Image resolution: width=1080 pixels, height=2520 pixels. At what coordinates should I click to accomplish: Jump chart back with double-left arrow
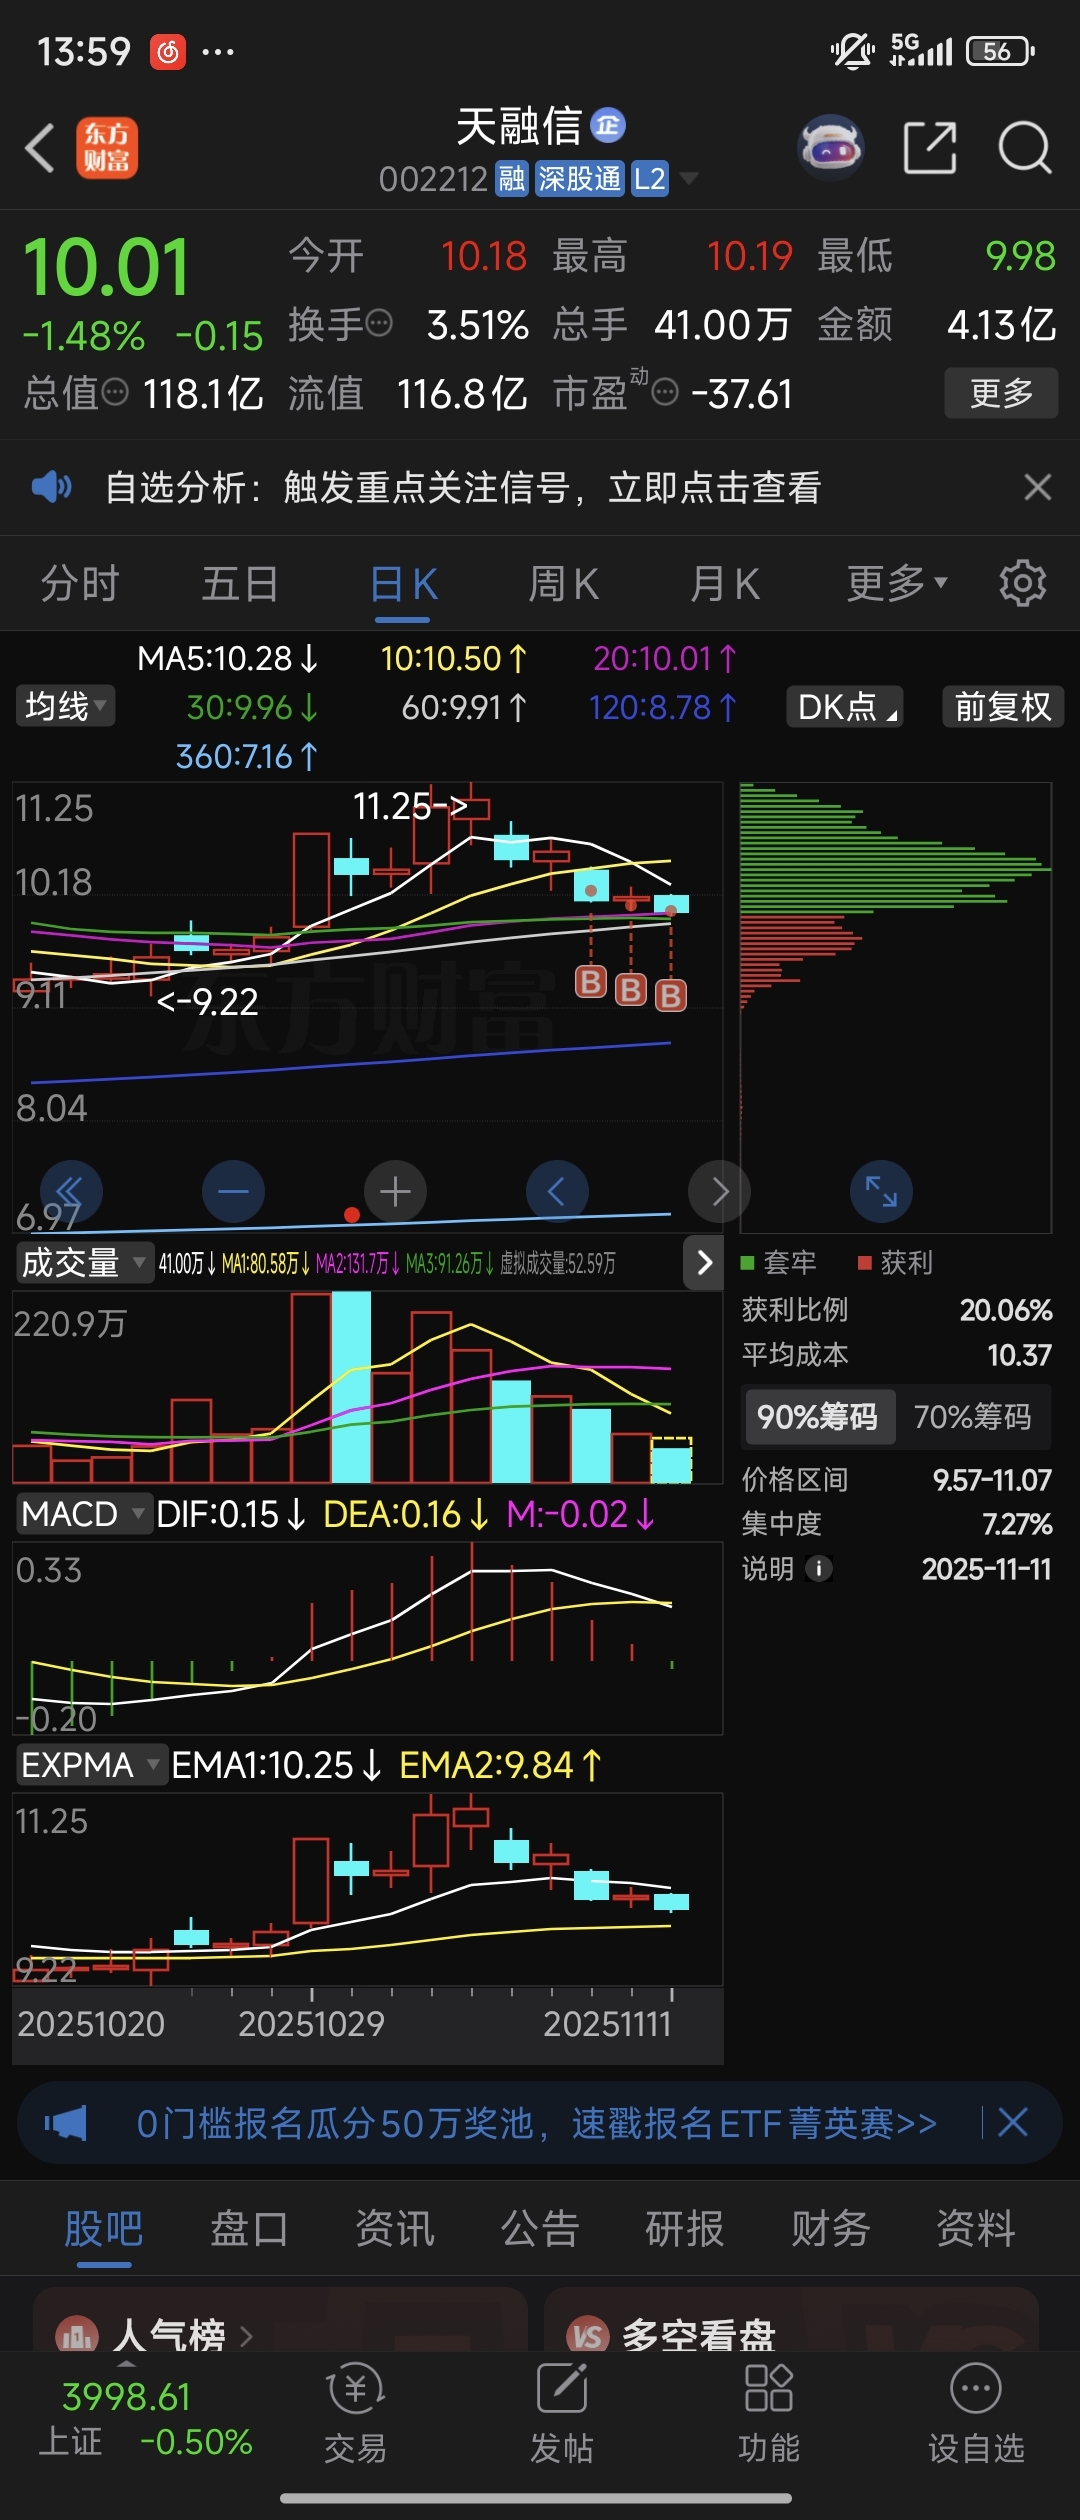70,1191
